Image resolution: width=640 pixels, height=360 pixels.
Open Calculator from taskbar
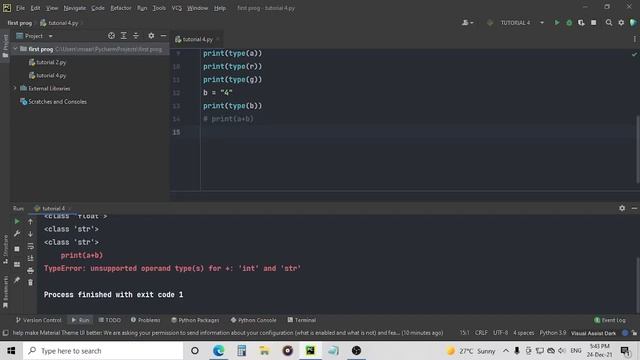click(241, 351)
